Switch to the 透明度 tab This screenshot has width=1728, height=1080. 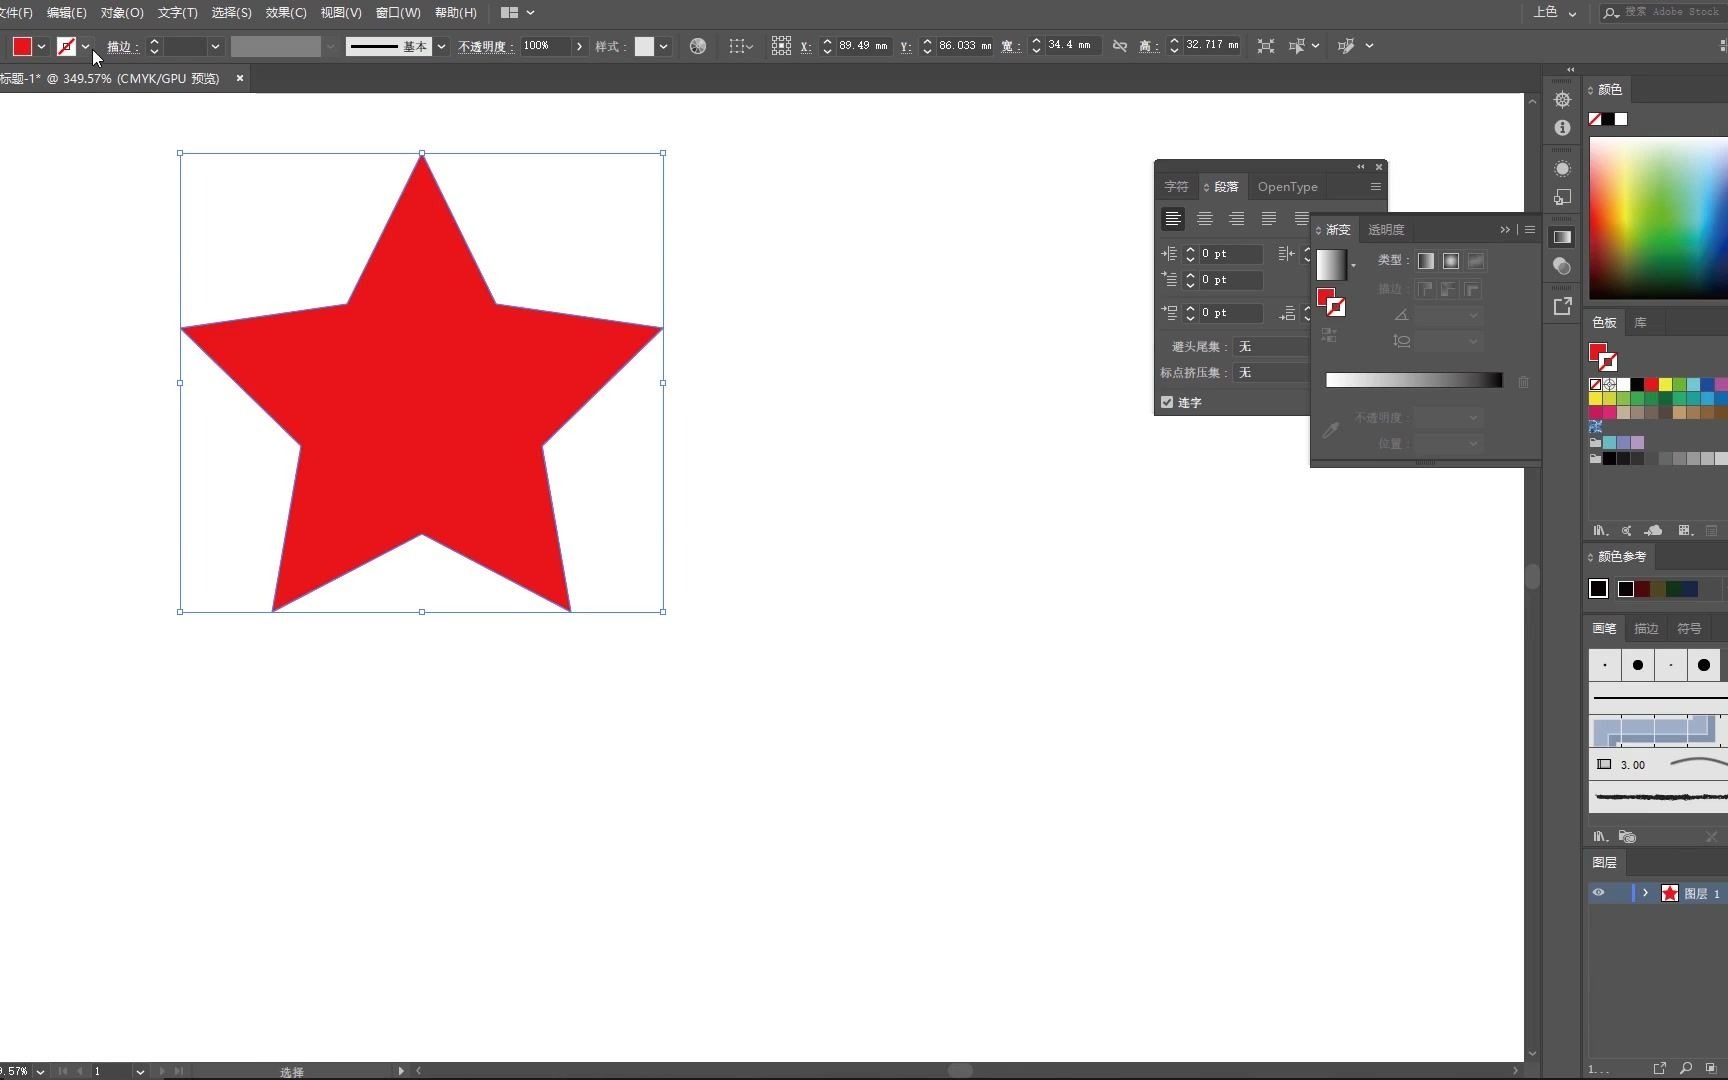point(1386,230)
